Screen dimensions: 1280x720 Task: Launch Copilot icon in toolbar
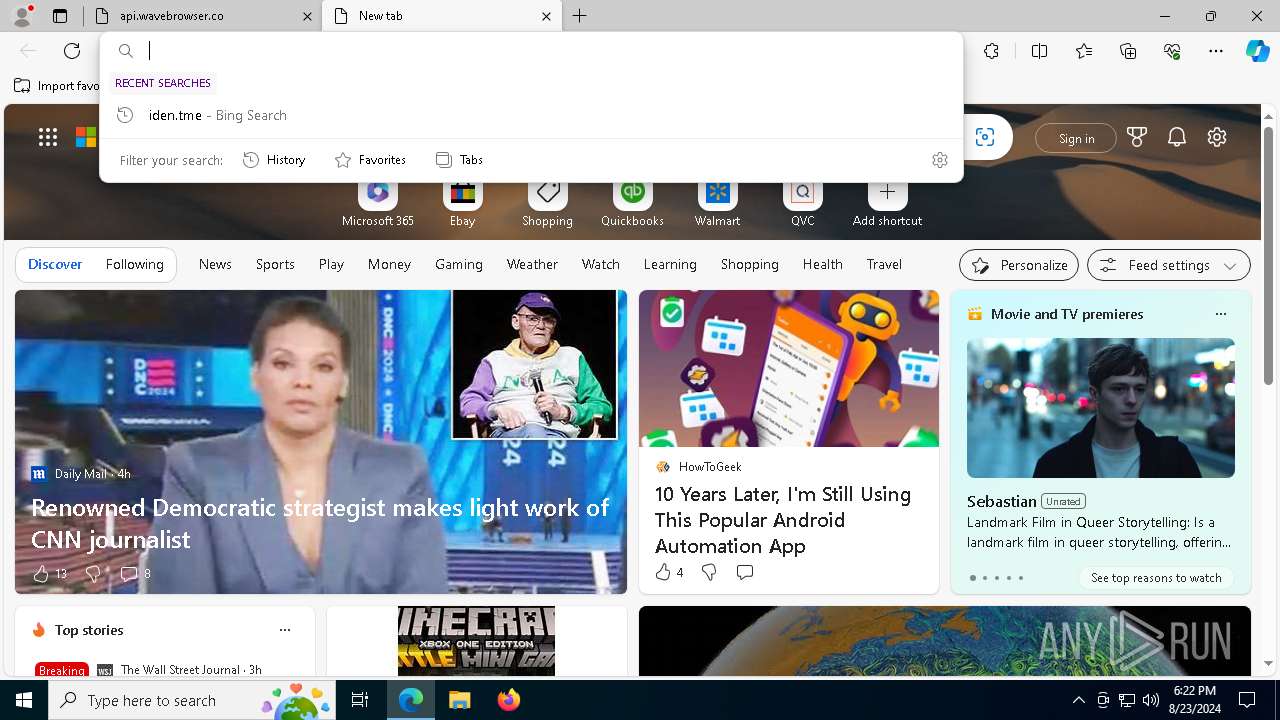pos(1257,51)
